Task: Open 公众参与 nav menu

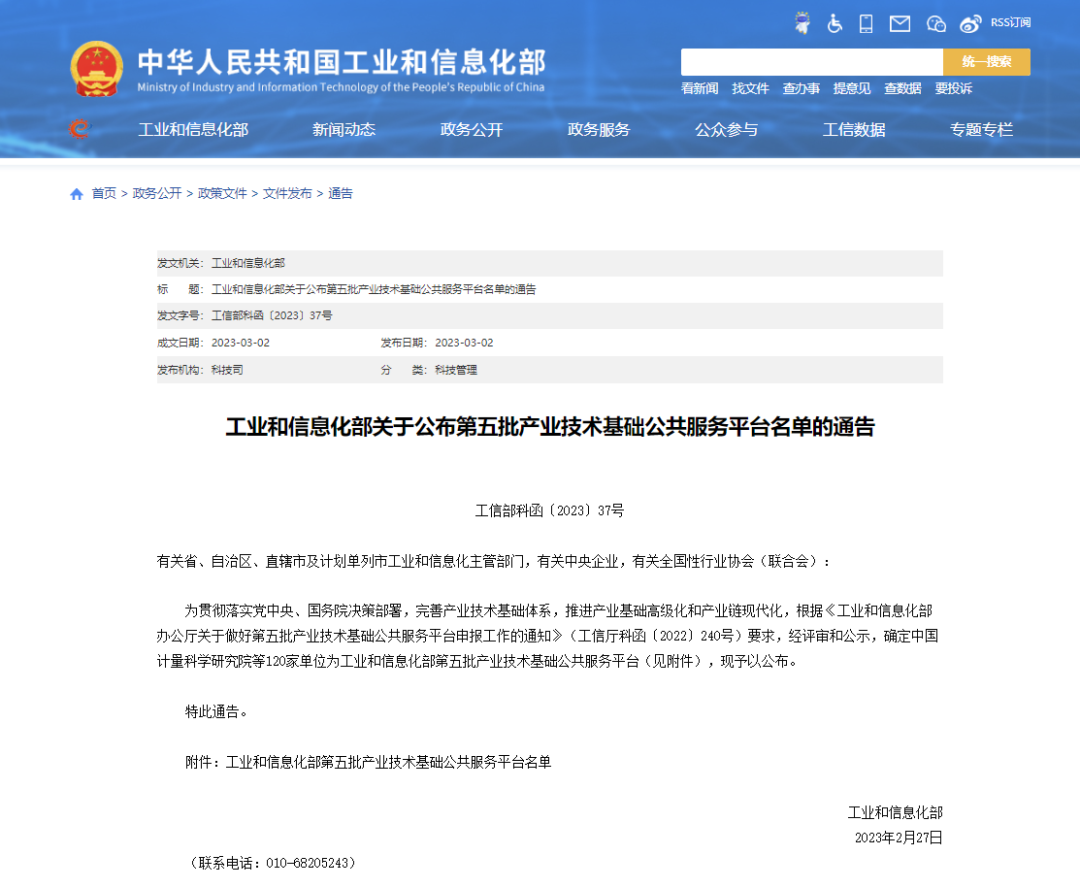Action: click(726, 130)
